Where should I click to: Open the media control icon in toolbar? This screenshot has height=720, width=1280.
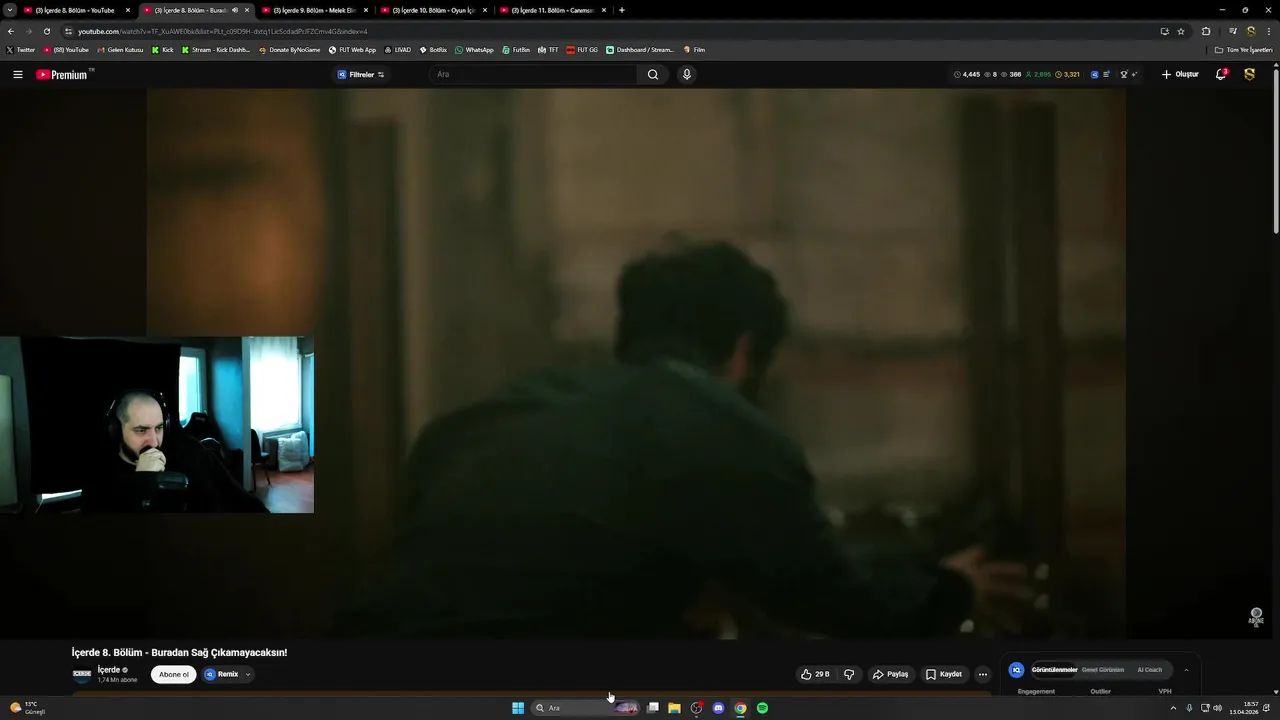pos(1233,31)
